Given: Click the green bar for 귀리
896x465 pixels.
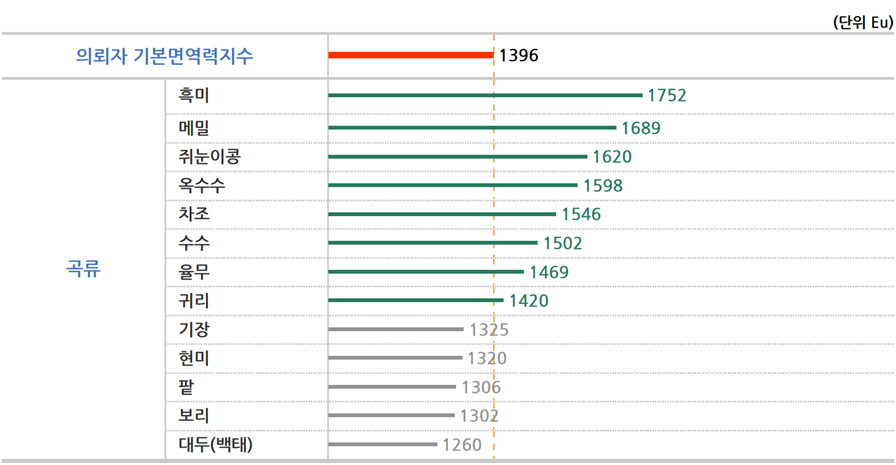Looking at the screenshot, I should pos(416,300).
